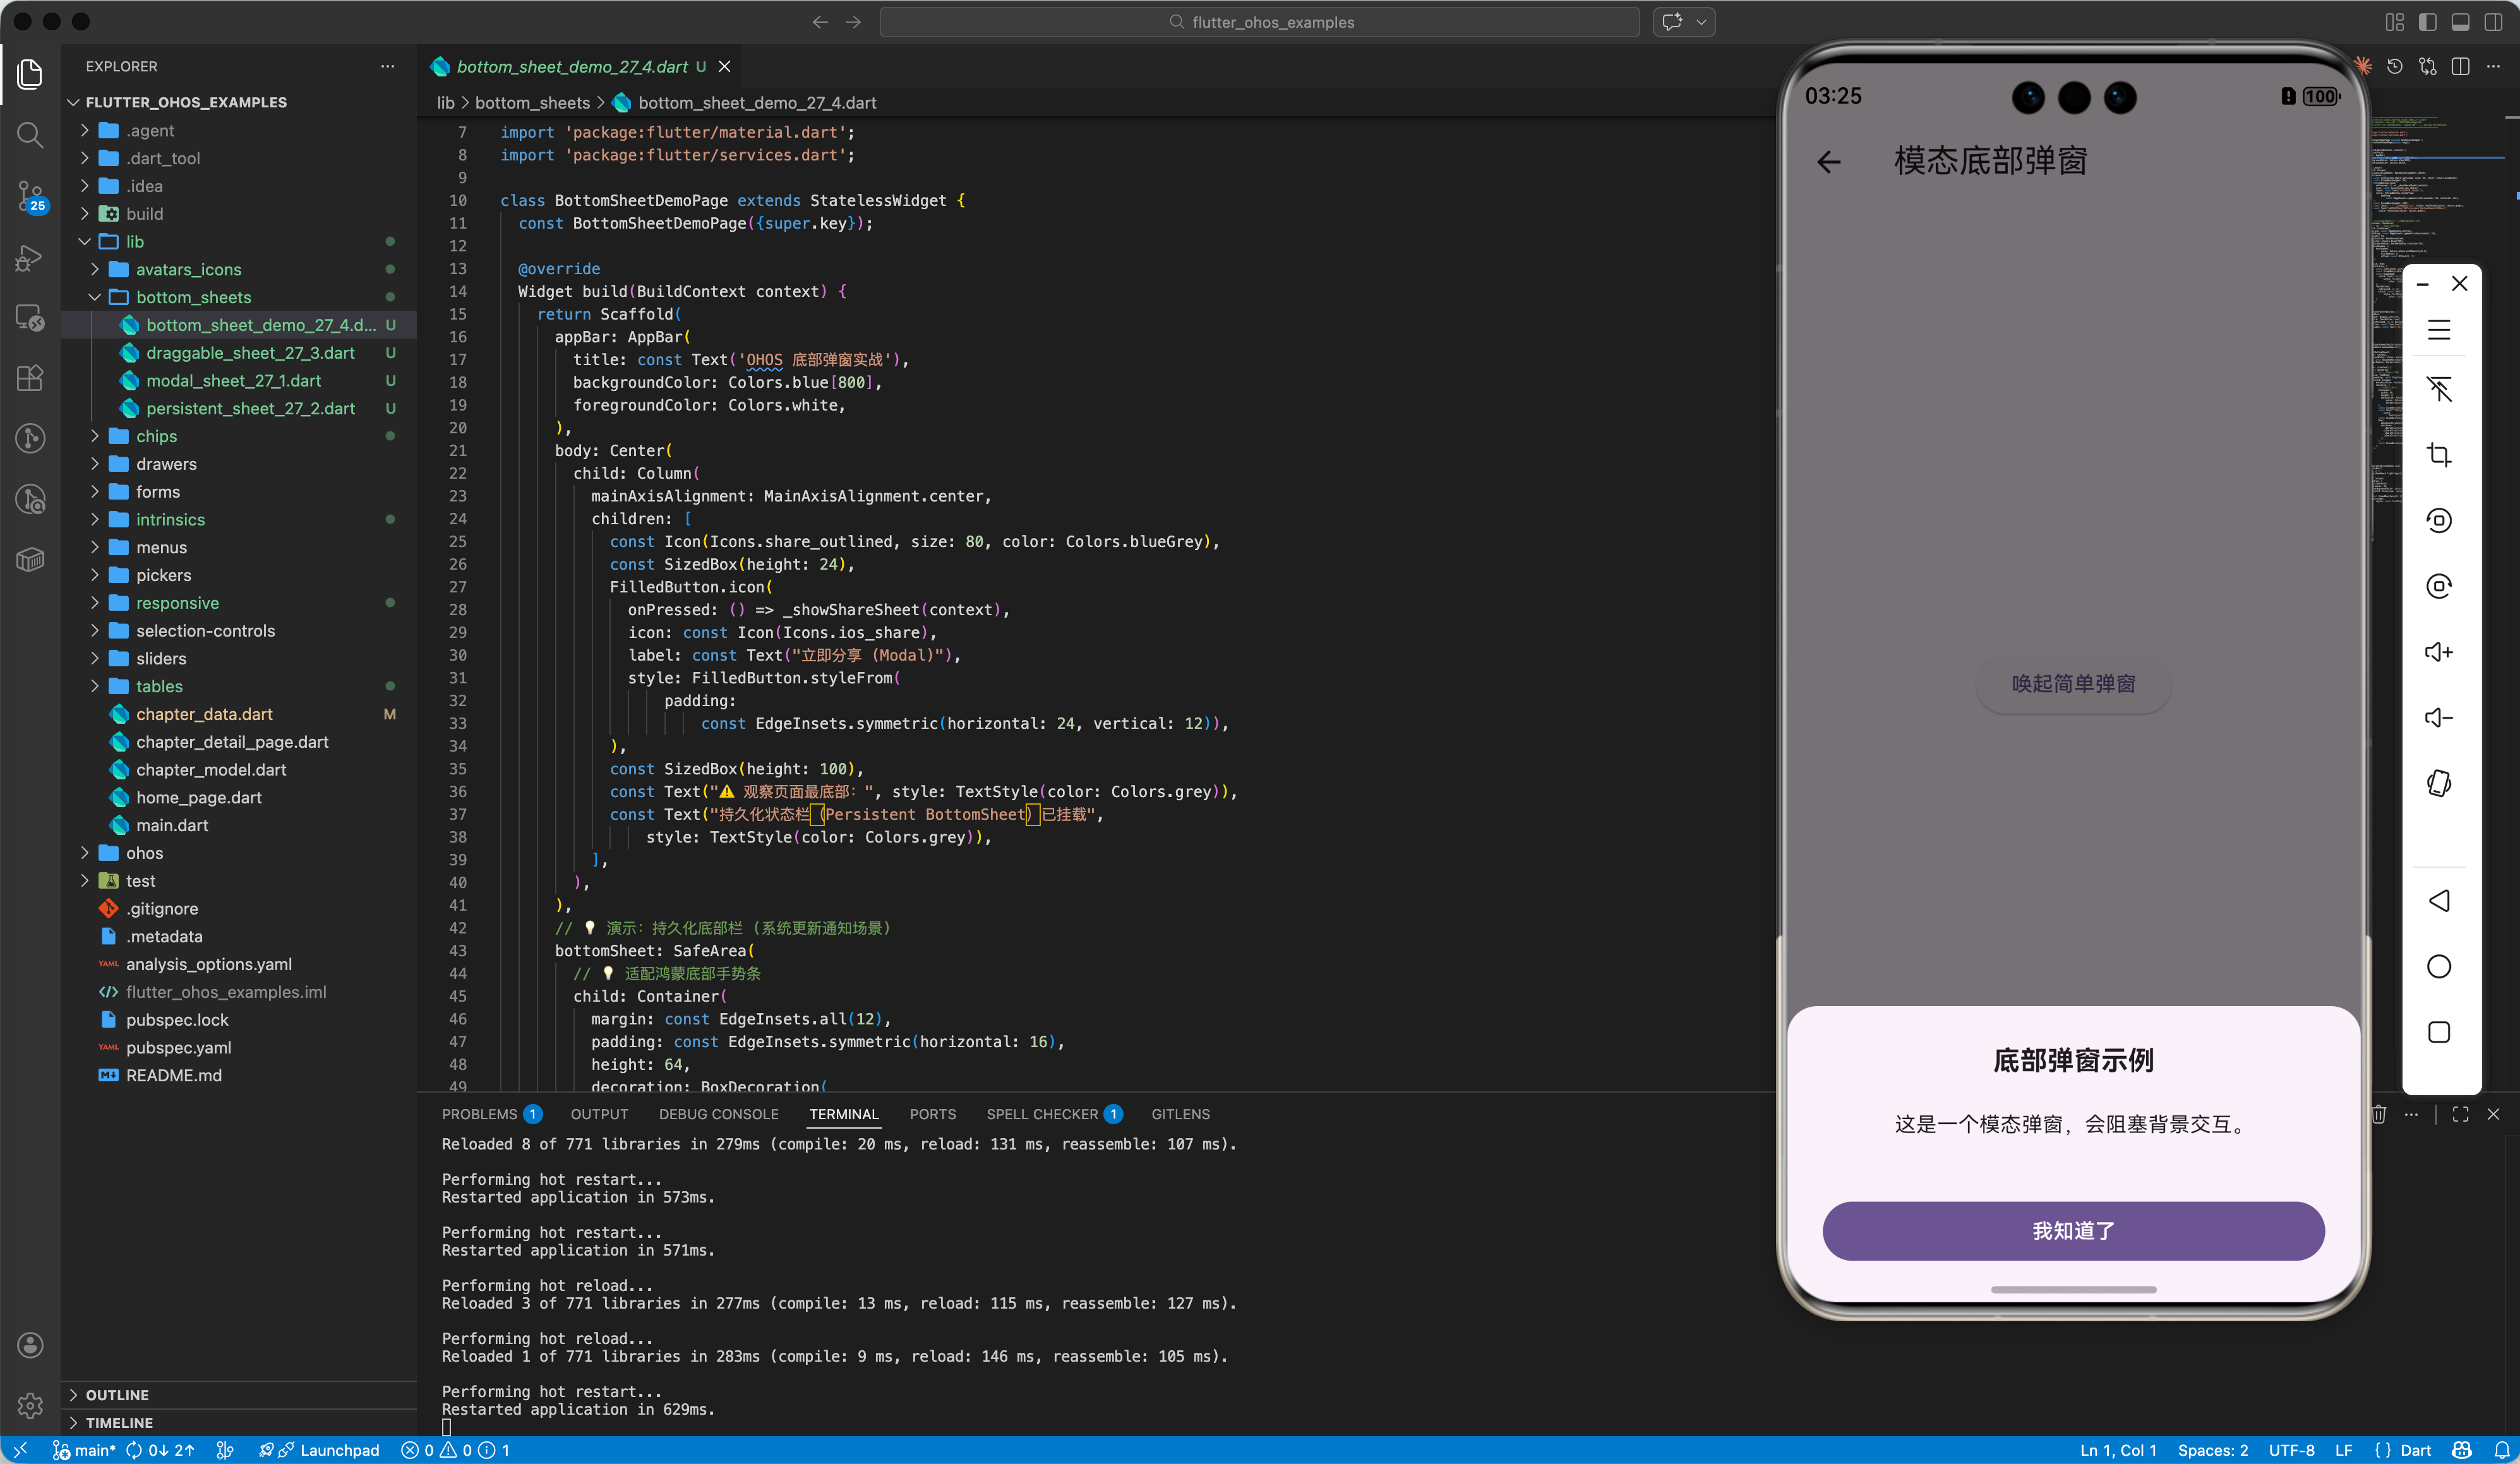
Task: Switch to the DEBUG CONSOLE tab
Action: point(718,1114)
